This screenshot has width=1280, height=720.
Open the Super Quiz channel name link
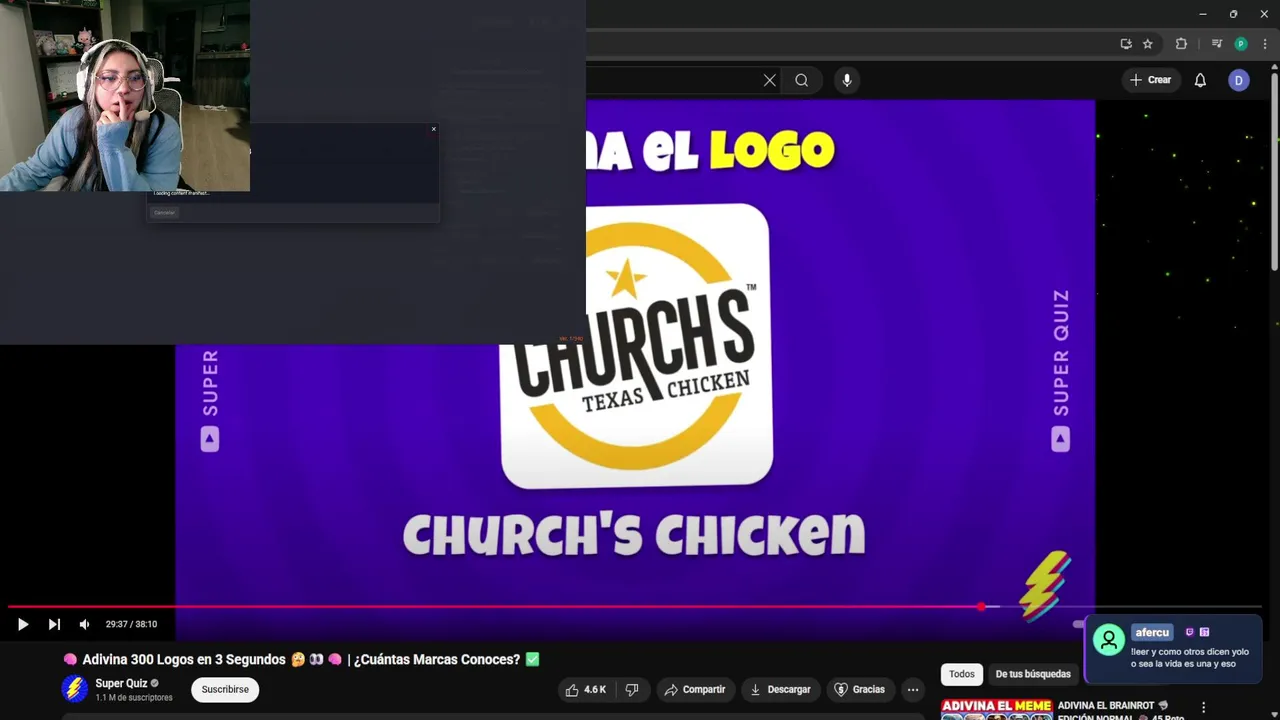121,683
